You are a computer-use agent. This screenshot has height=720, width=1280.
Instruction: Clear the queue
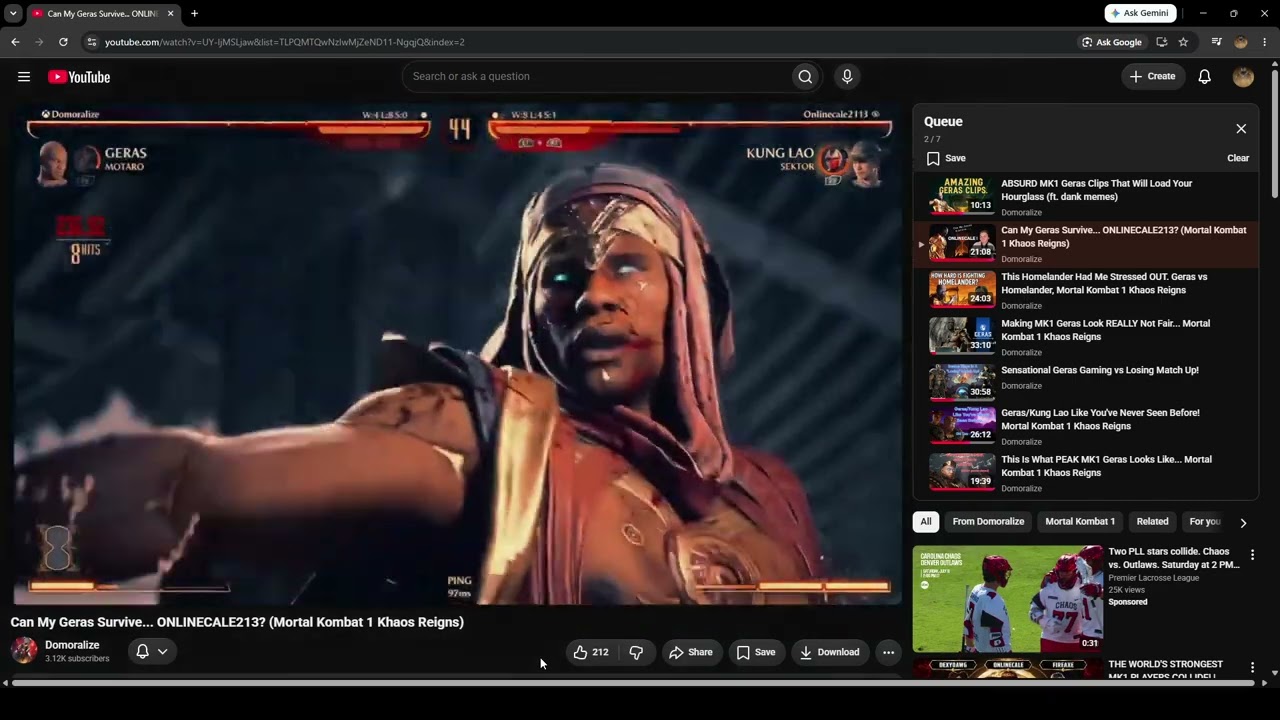[x=1238, y=158]
